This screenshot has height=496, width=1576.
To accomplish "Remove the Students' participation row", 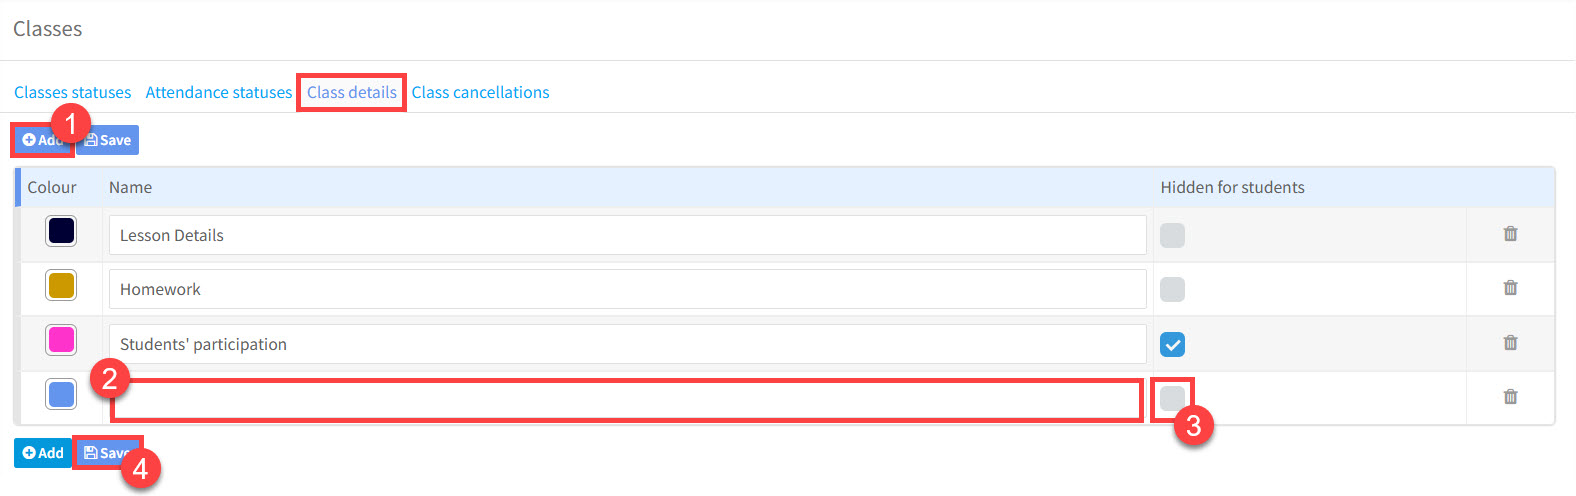I will [x=1510, y=343].
